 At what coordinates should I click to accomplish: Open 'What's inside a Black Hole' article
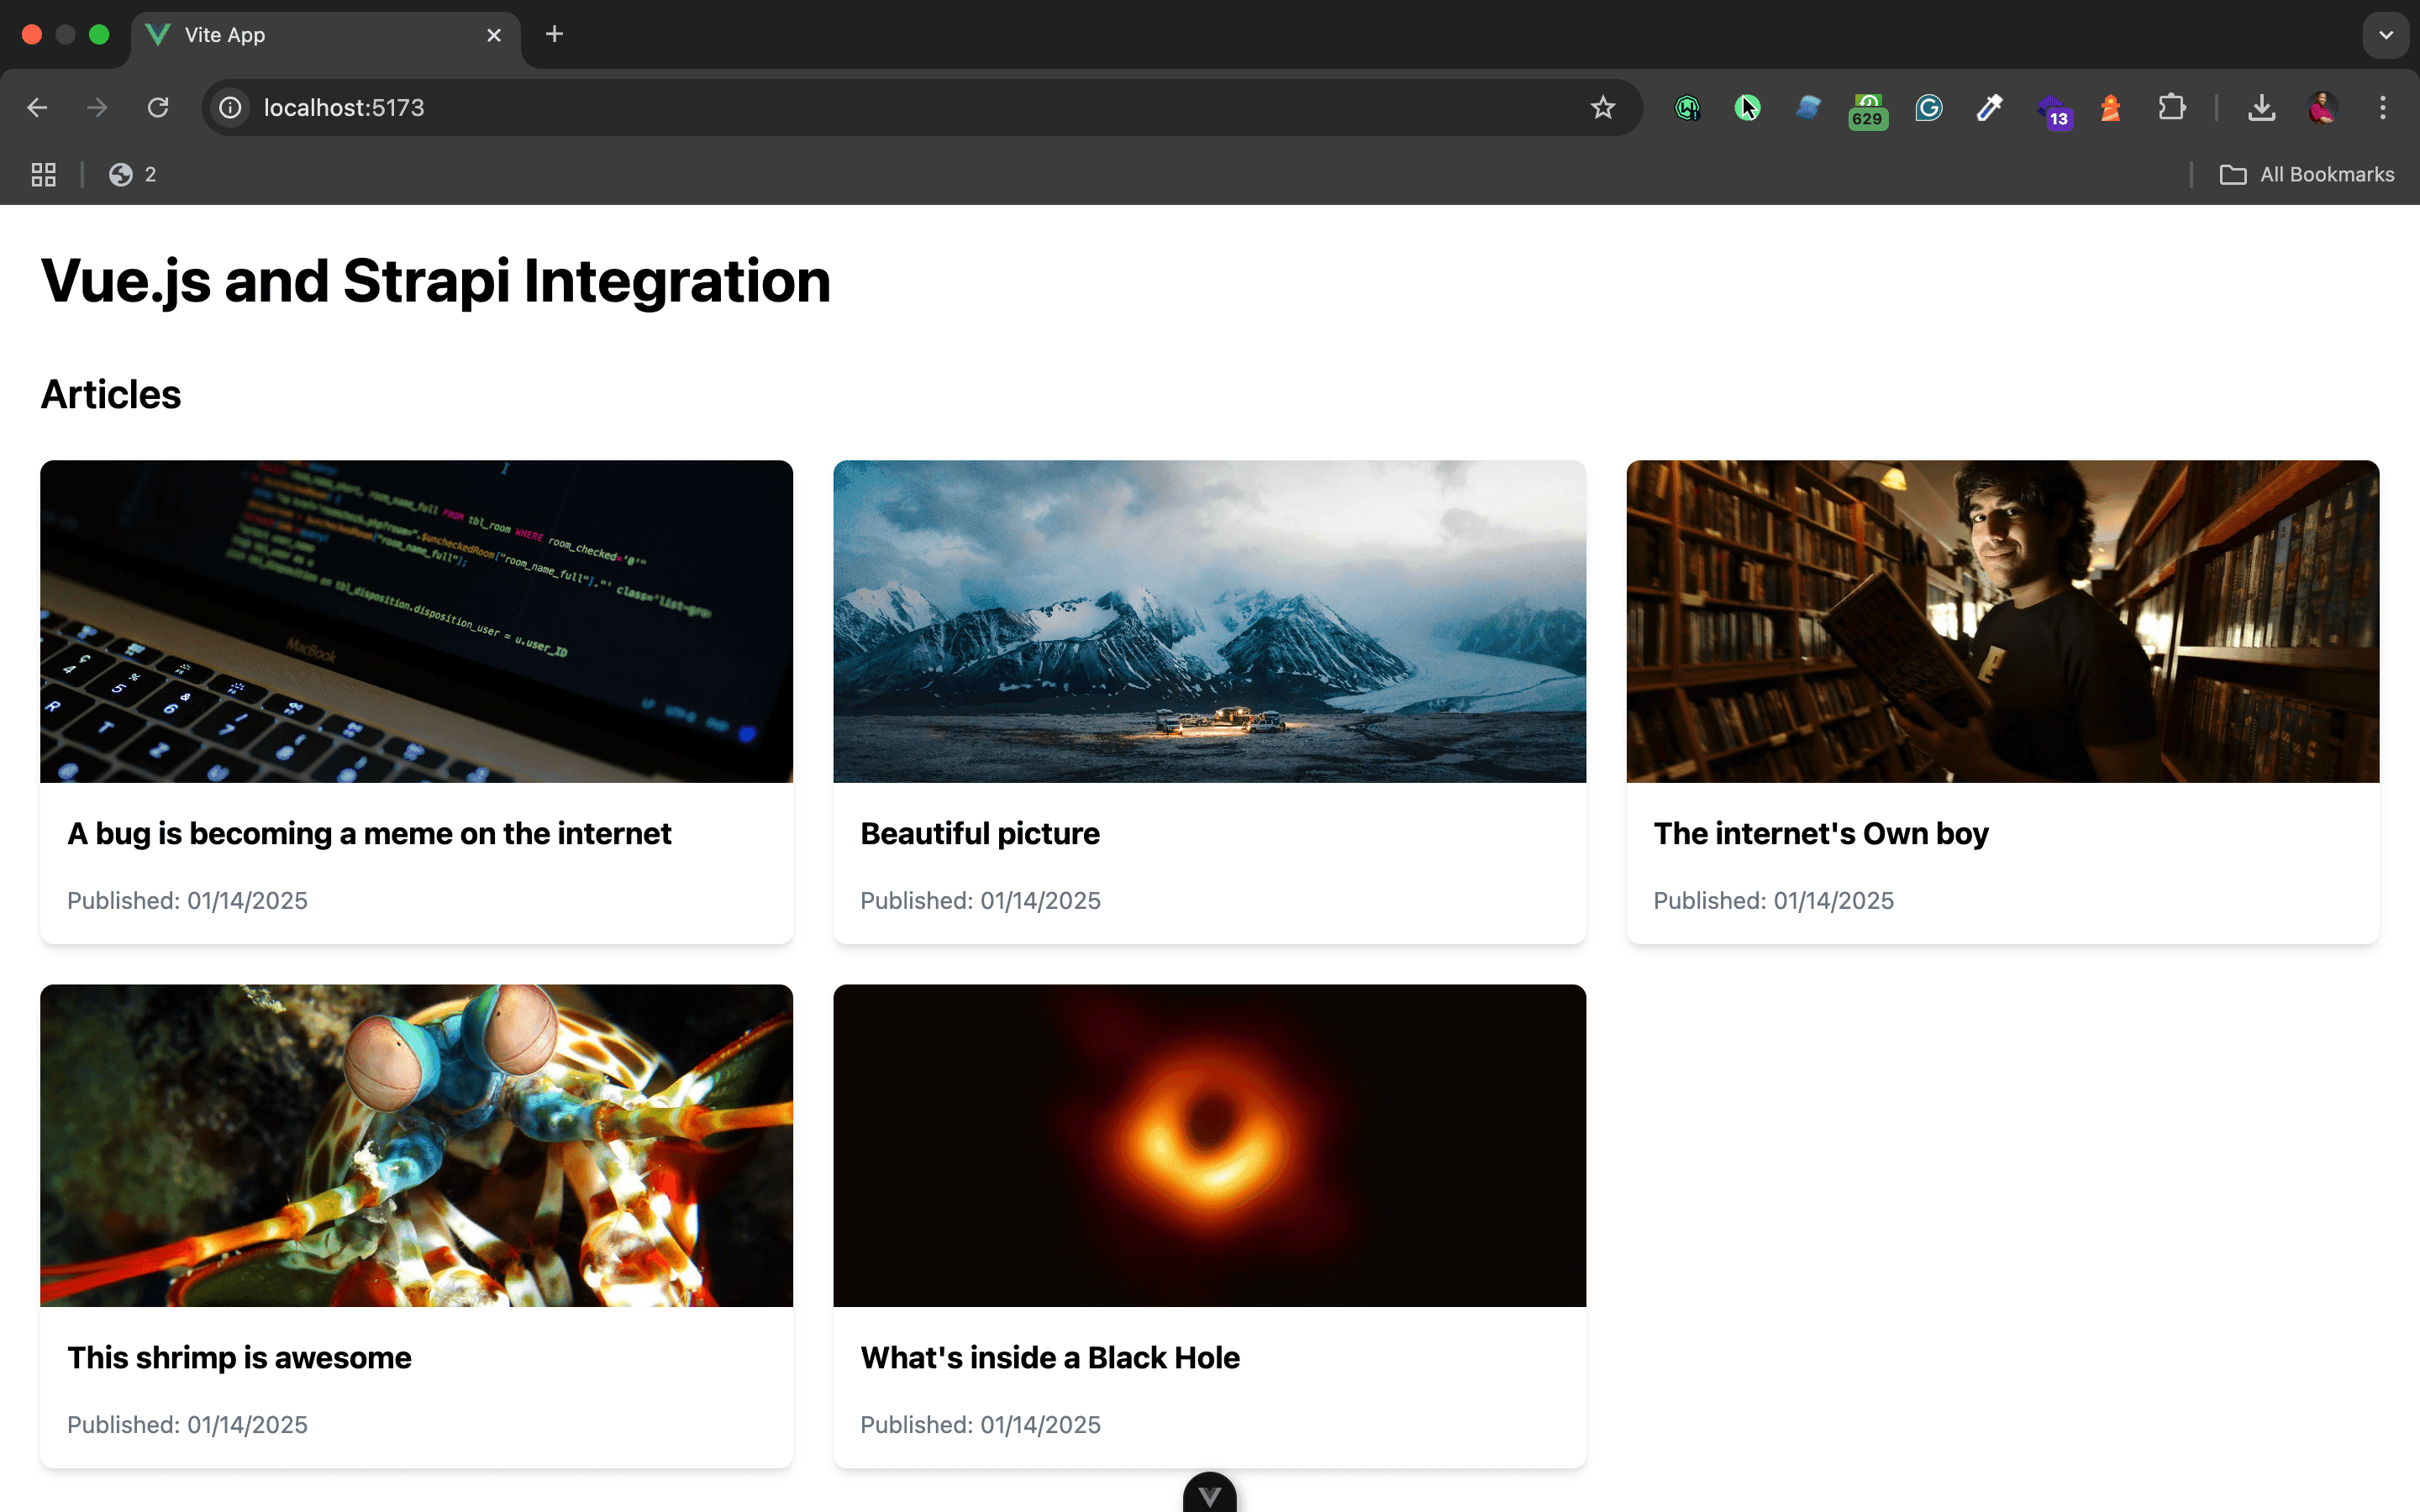coord(1050,1357)
